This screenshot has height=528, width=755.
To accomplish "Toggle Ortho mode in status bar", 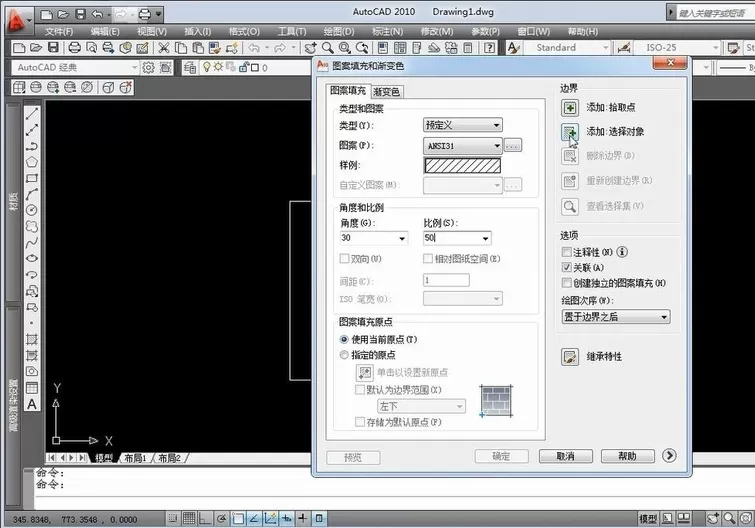I will coord(205,518).
